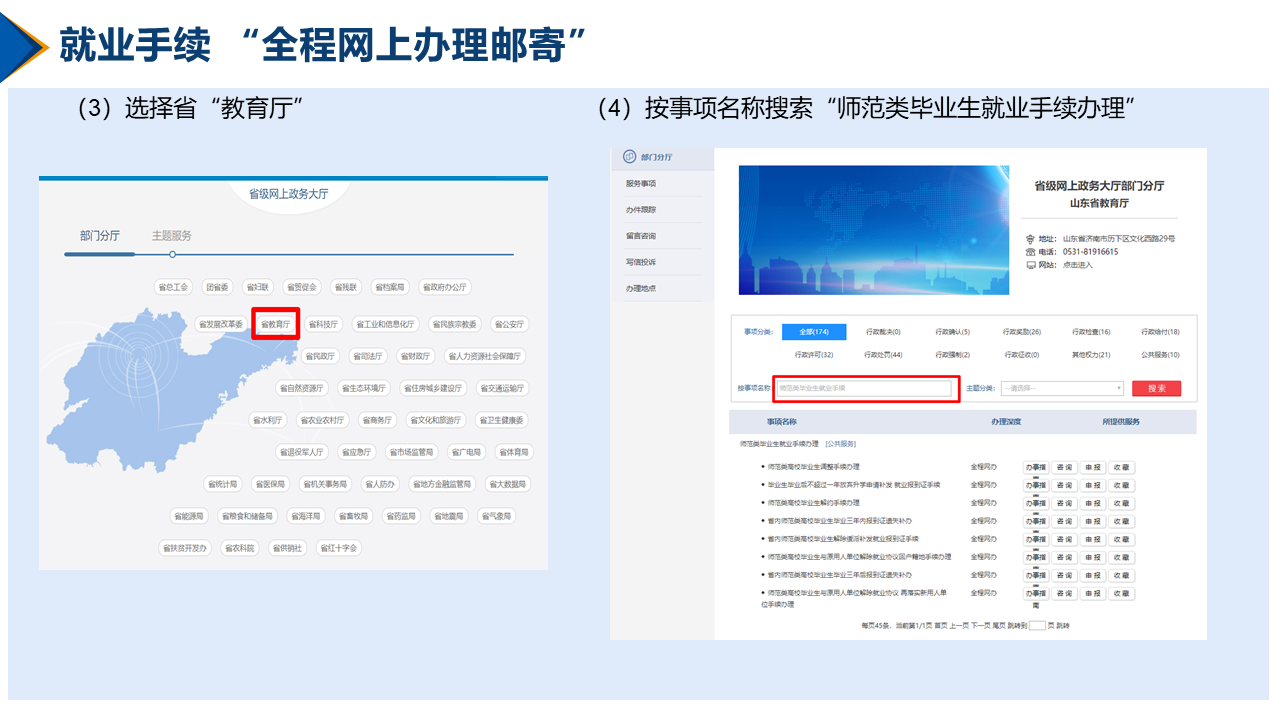Click the 部门分厅 sidebar header icon
Screen dimensions: 1280x720
click(629, 157)
